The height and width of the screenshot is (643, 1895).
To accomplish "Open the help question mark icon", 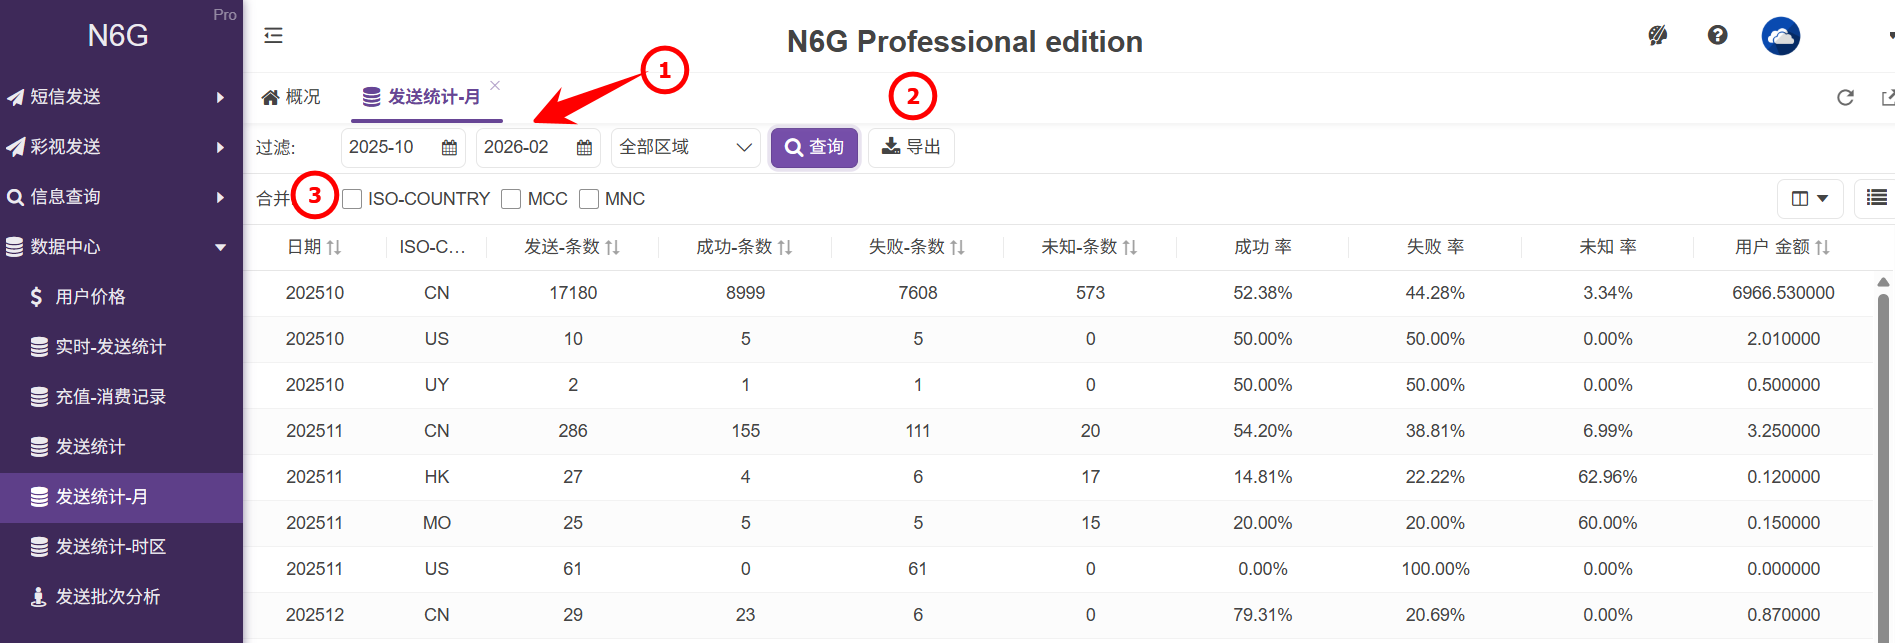I will 1717,36.
